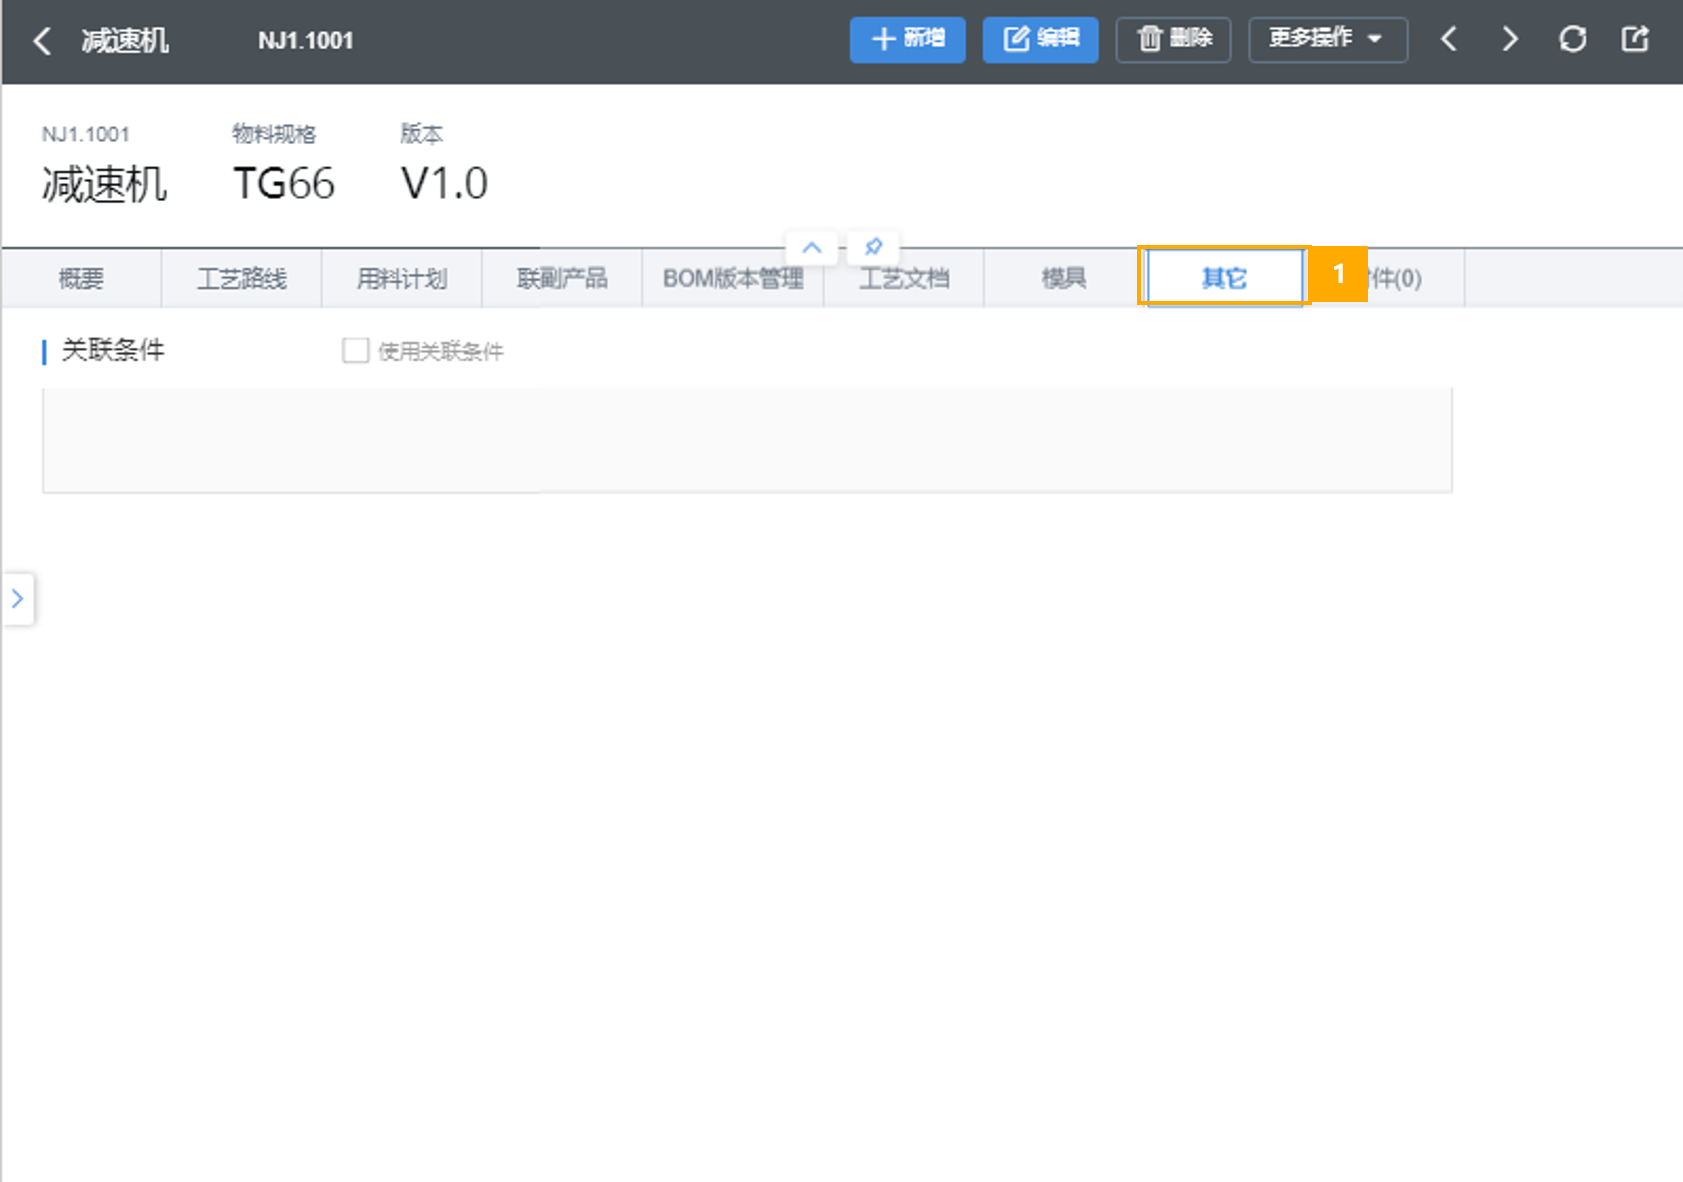Click the refresh icon
Image resolution: width=1683 pixels, height=1182 pixels.
tap(1572, 40)
